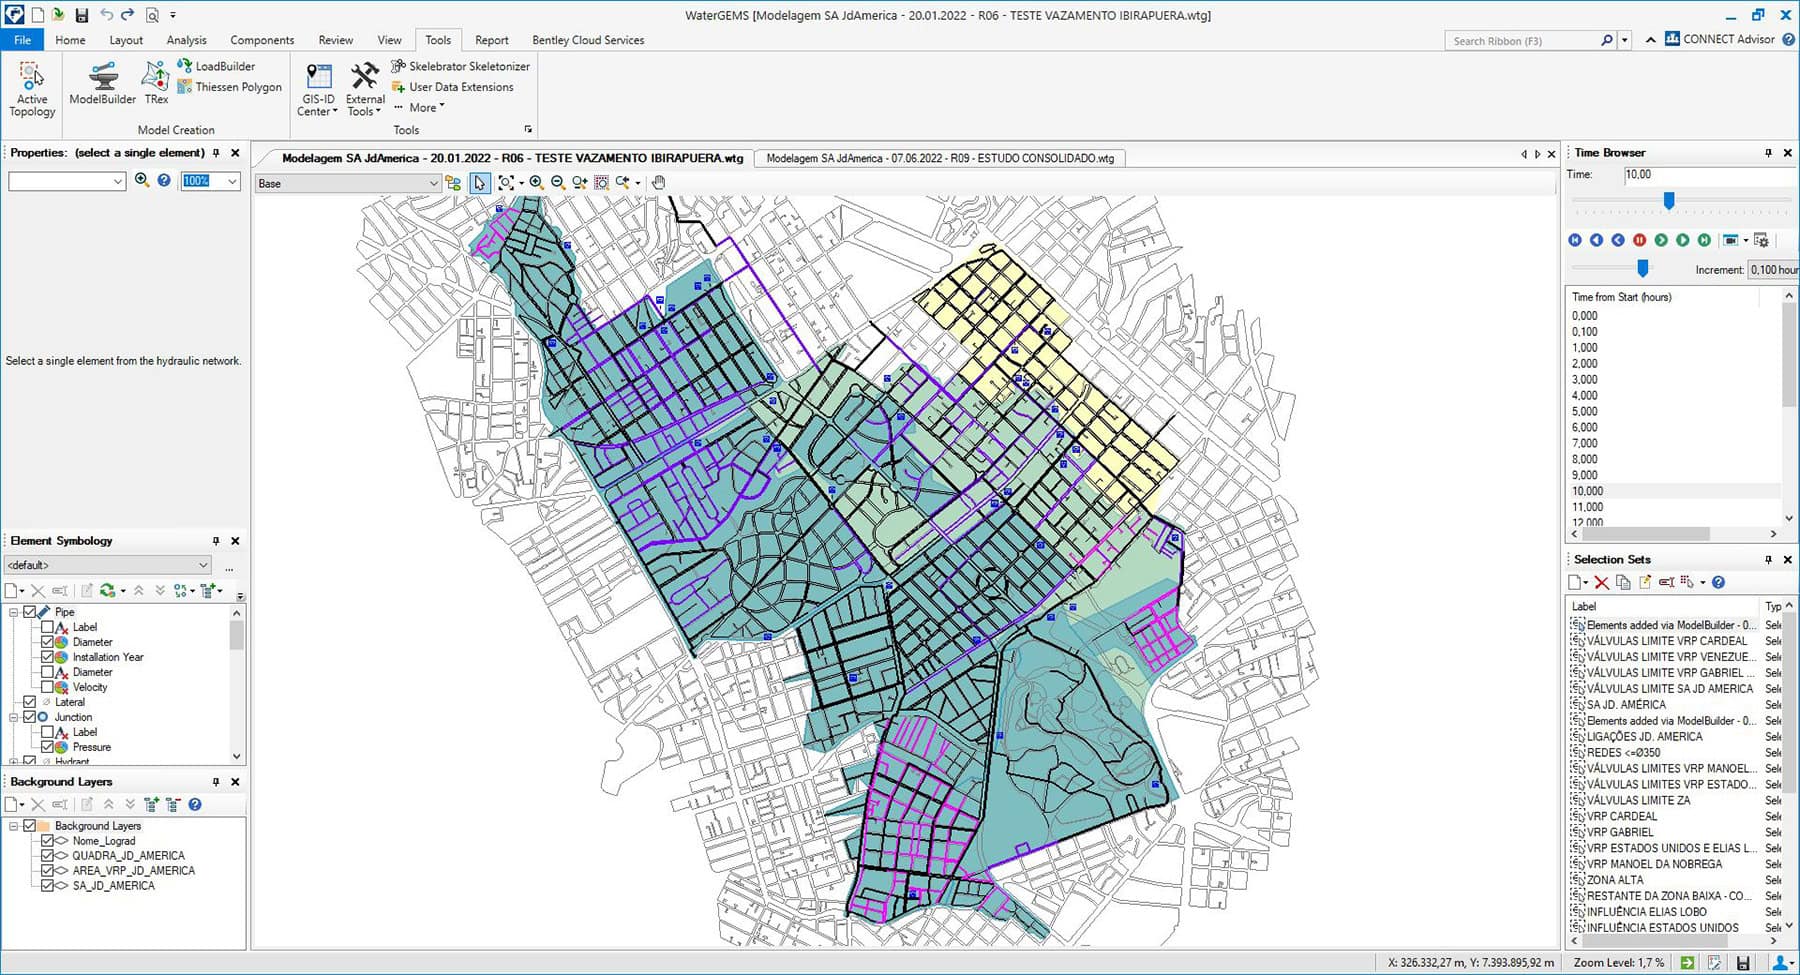Toggle the Lateral layer checkbox
The image size is (1800, 975).
click(x=29, y=702)
